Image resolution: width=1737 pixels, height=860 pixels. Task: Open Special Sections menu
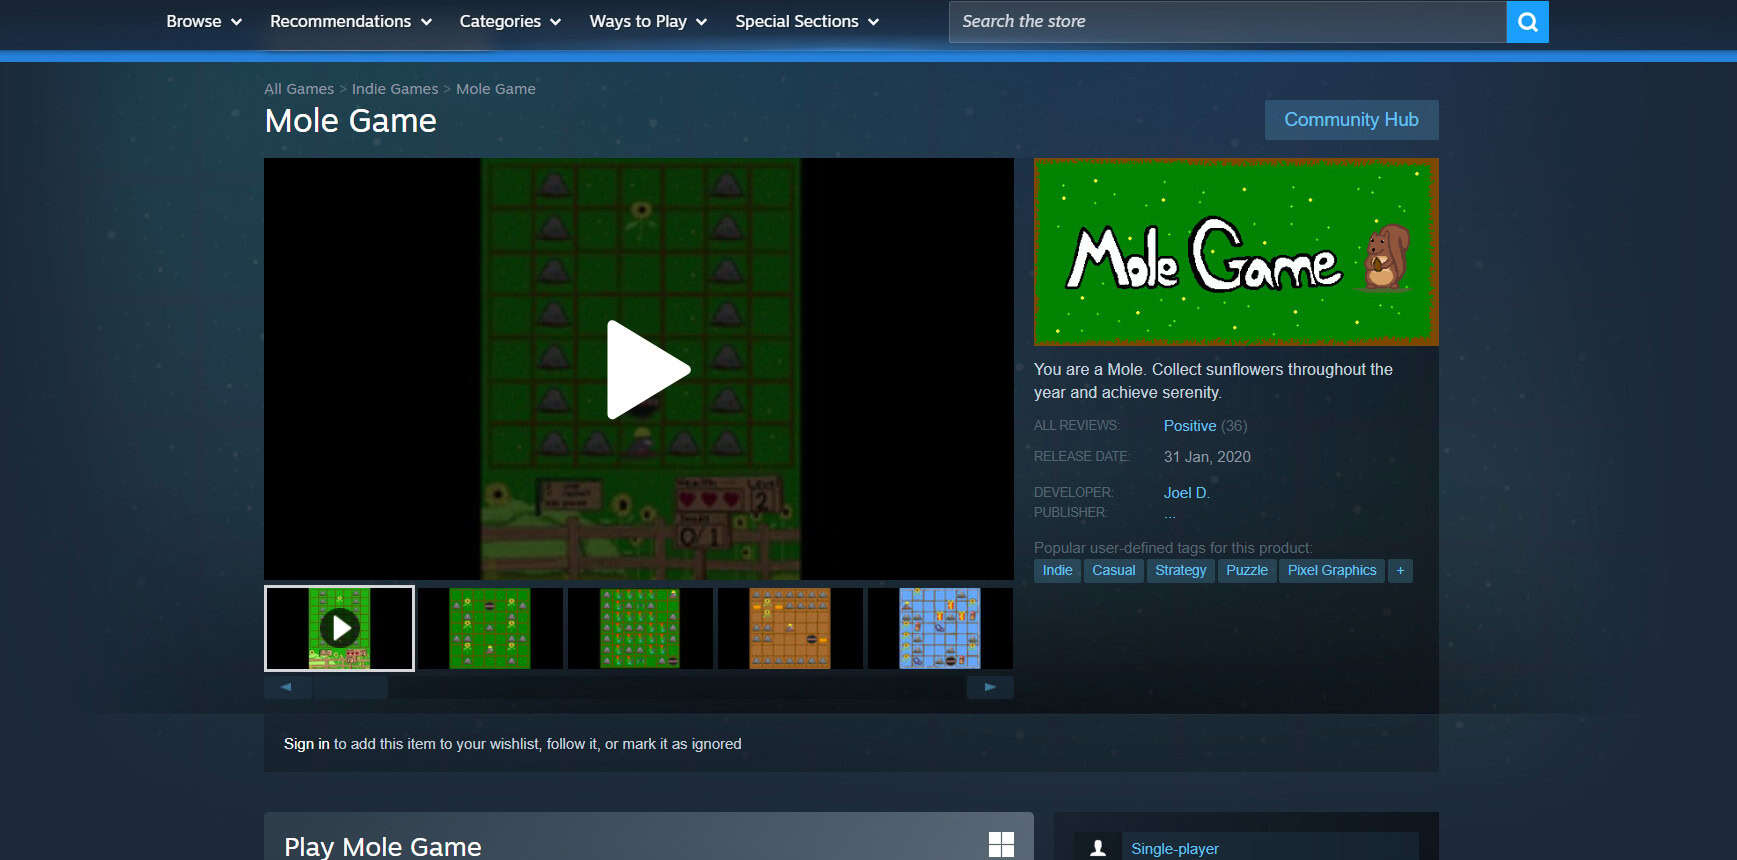point(806,22)
